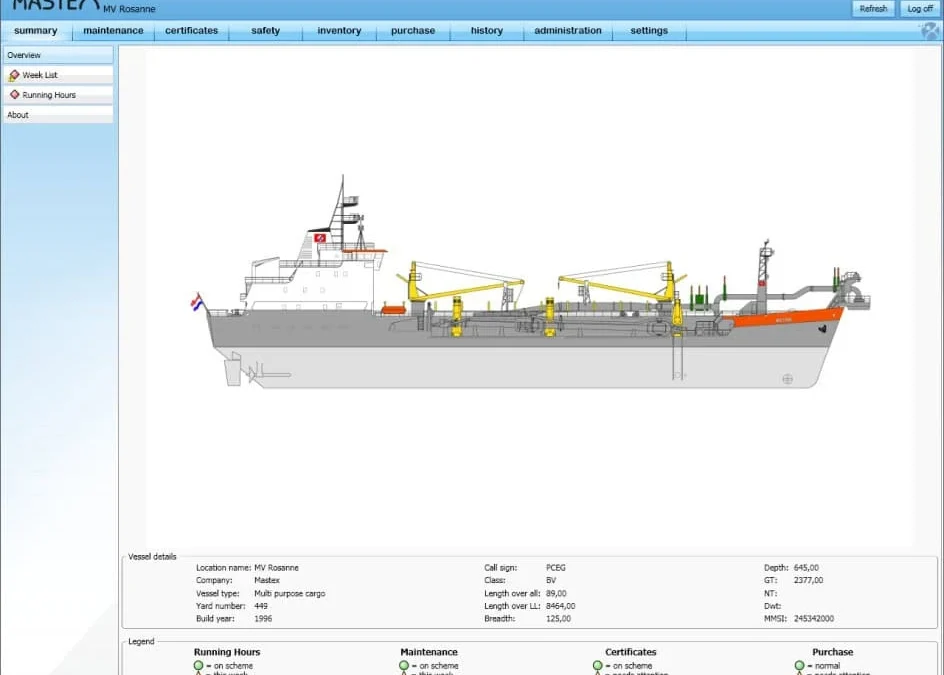The height and width of the screenshot is (675, 944).
Task: Click the green on-scheme dot under Maintenance
Action: click(404, 666)
